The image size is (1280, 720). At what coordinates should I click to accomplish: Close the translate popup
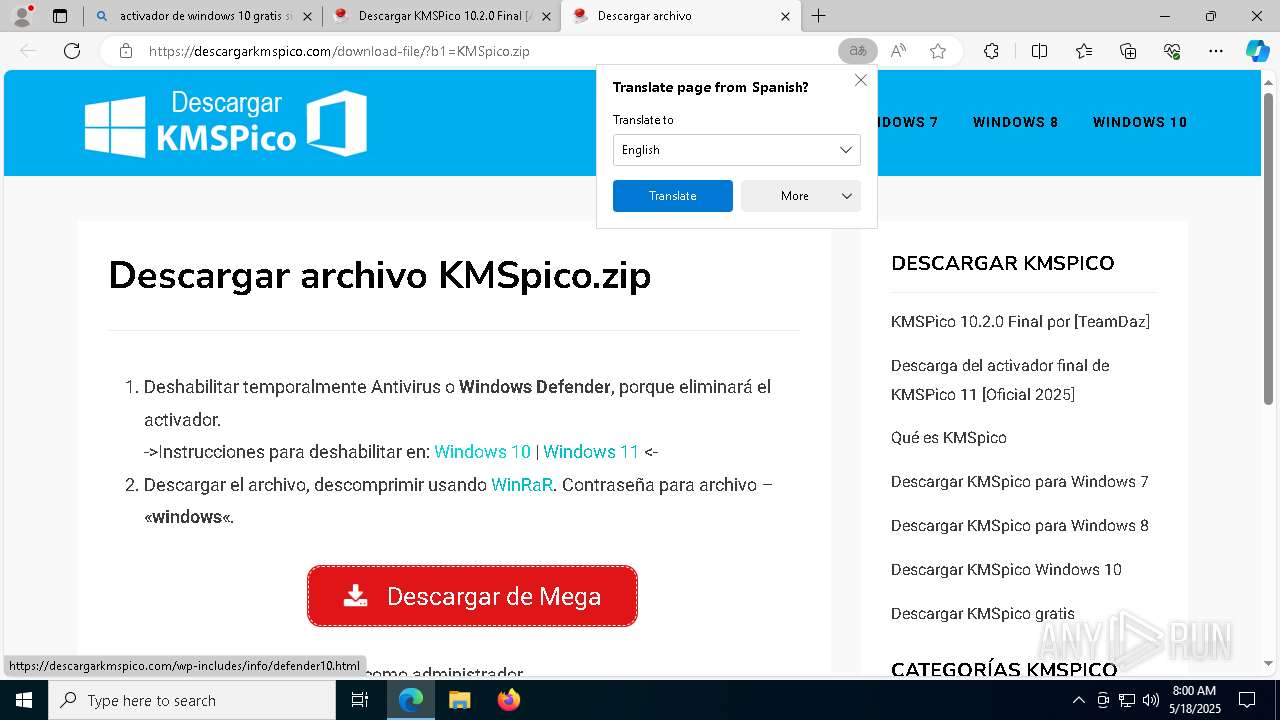pyautogui.click(x=860, y=80)
